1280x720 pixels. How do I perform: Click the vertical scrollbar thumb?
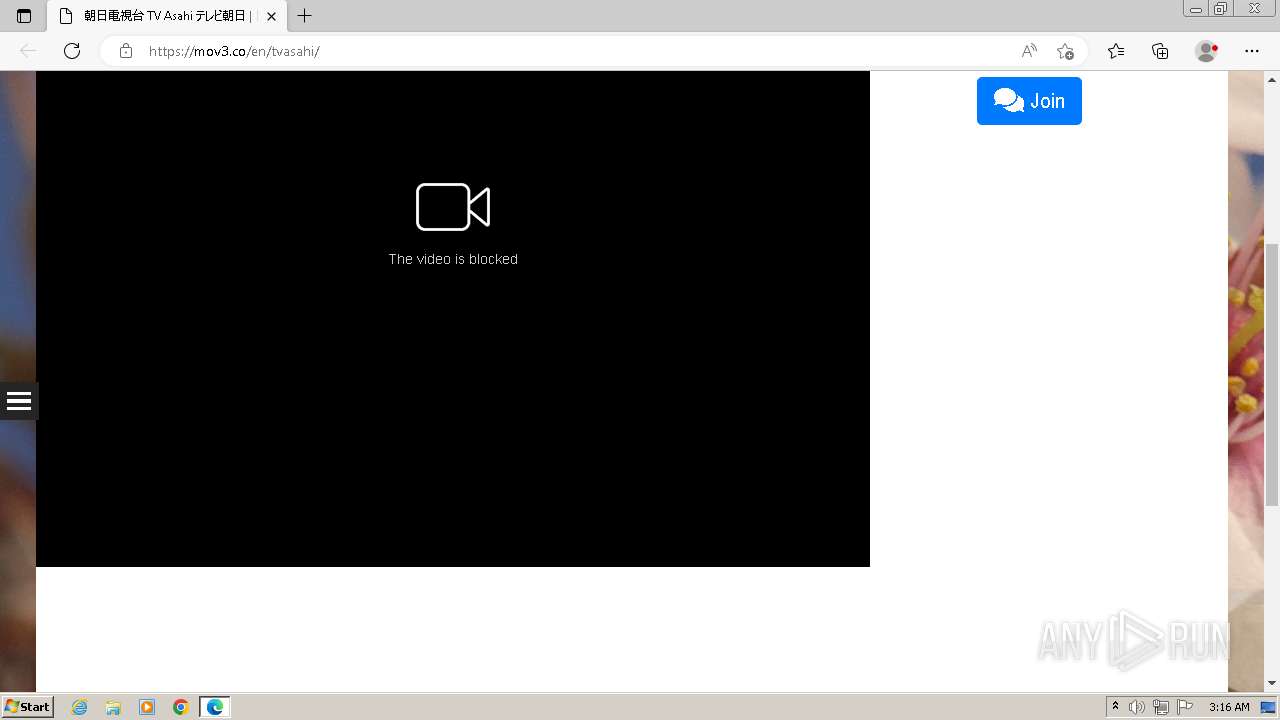coord(1272,375)
